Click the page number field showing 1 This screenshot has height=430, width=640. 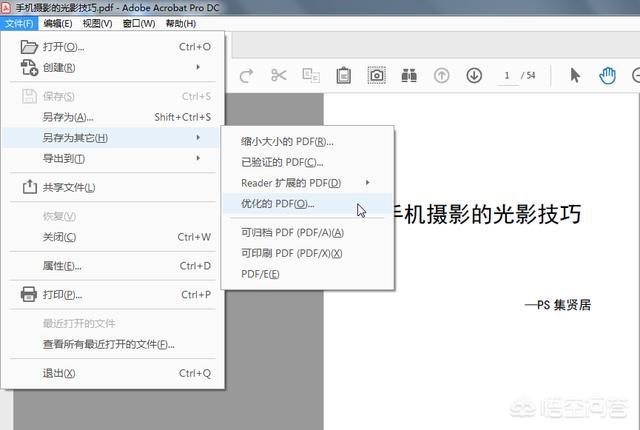tap(507, 75)
